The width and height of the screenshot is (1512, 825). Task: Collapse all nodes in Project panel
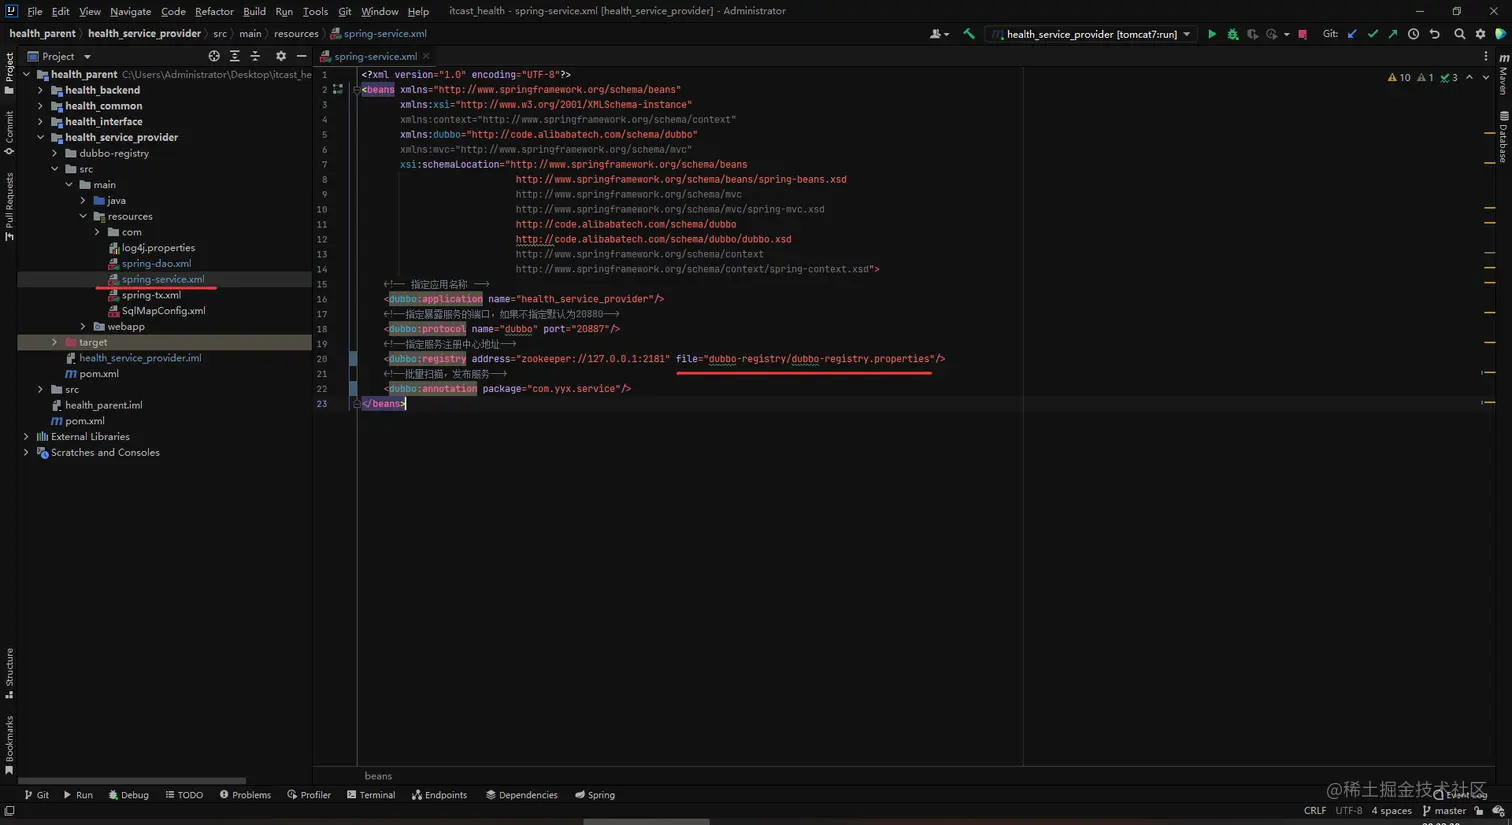pyautogui.click(x=256, y=56)
